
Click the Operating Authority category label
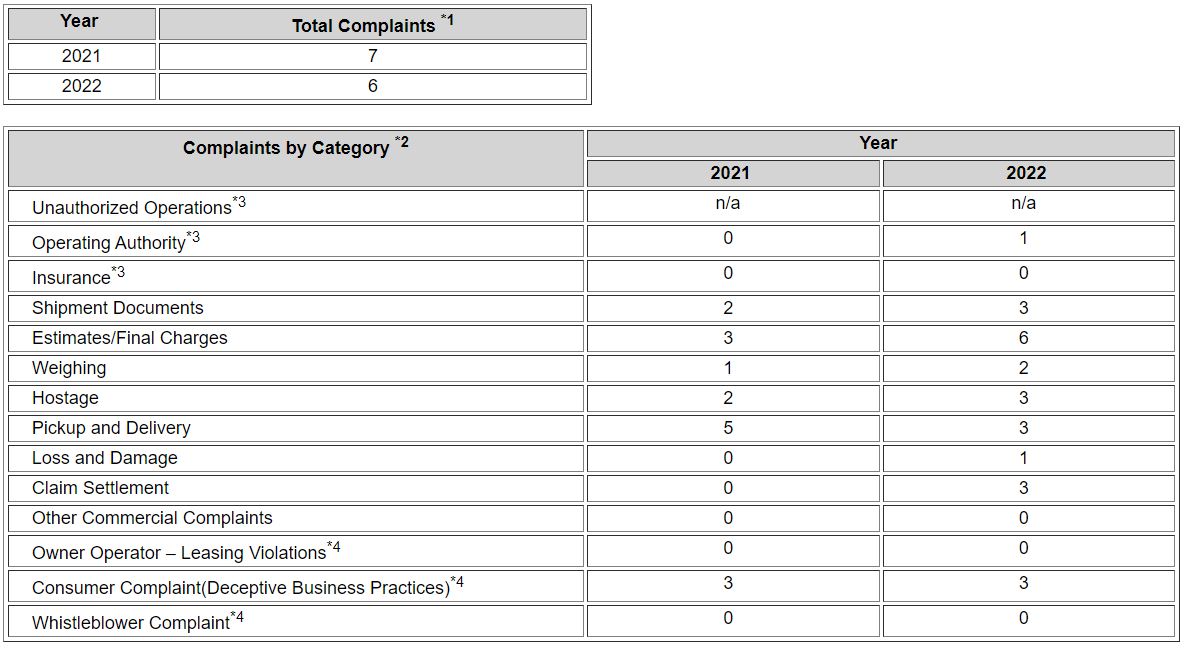pyautogui.click(x=109, y=243)
